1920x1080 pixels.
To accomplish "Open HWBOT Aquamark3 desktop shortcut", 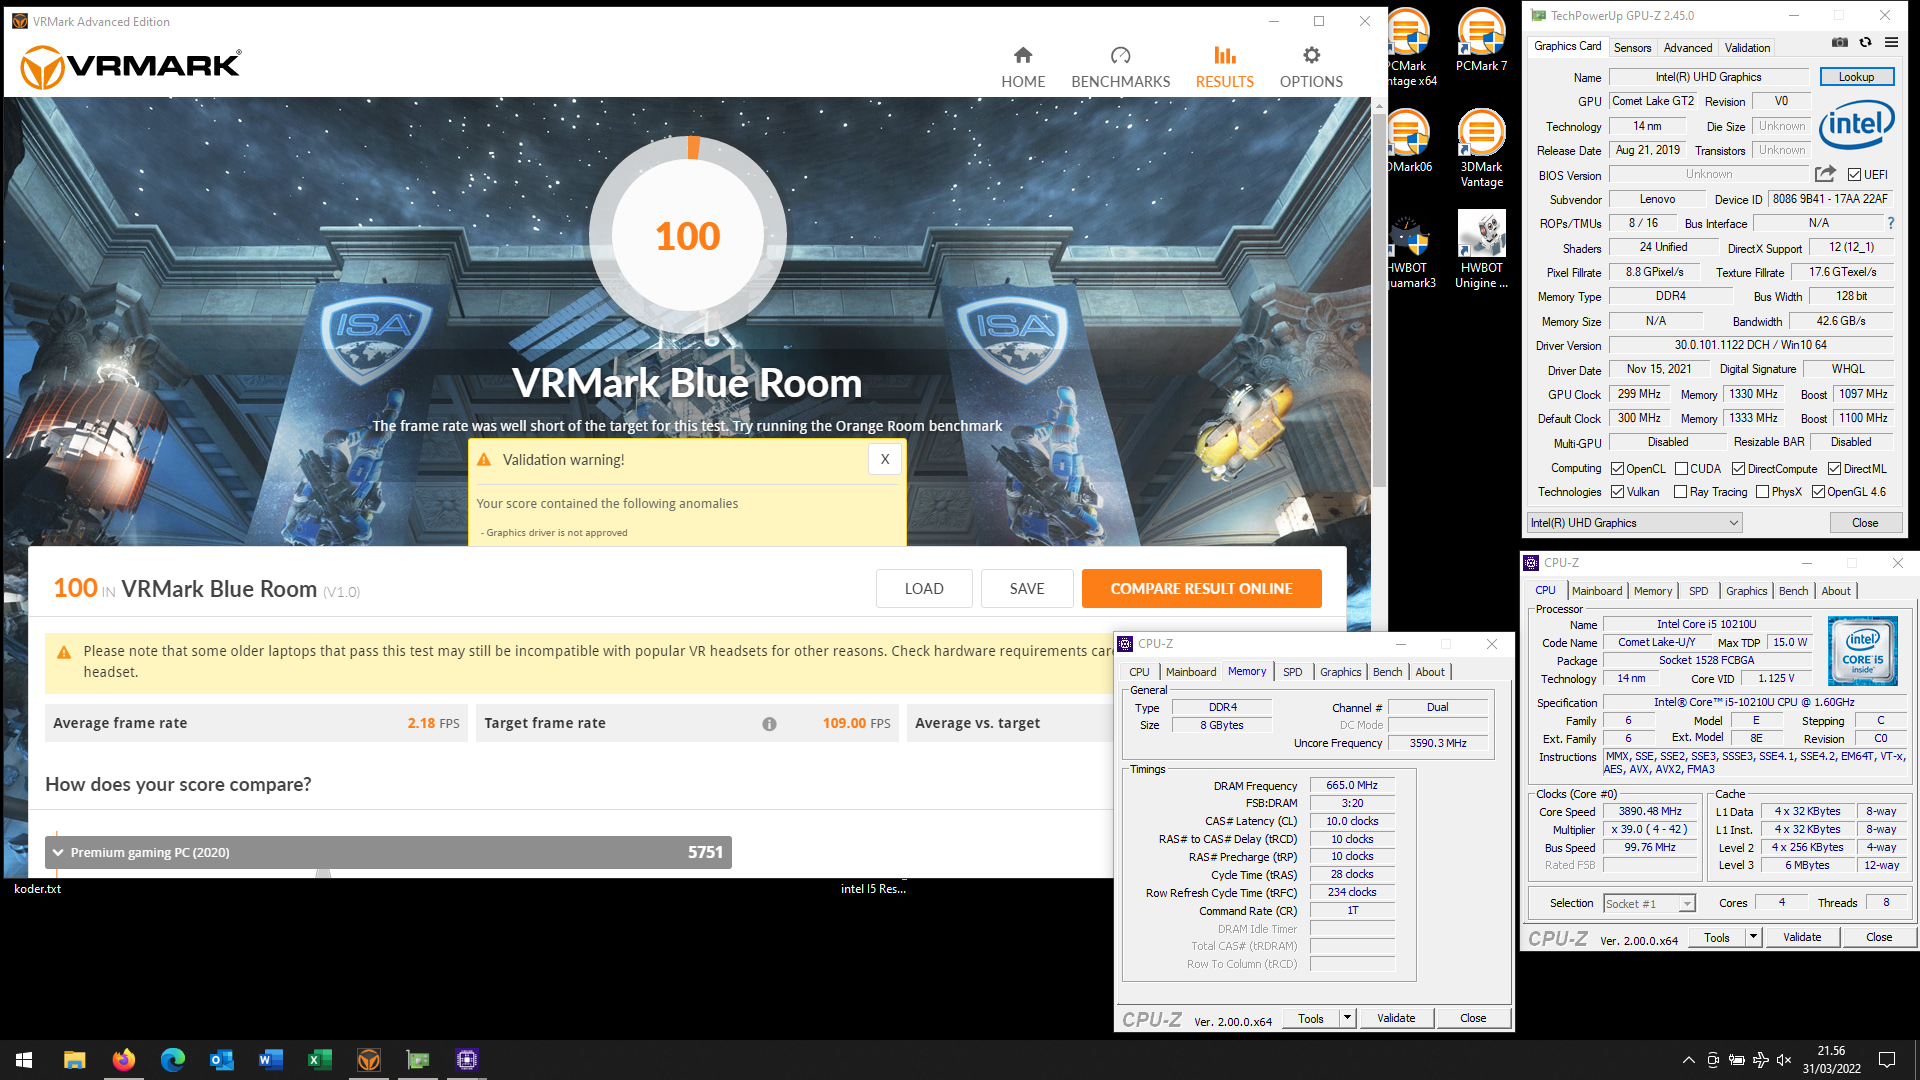I will click(x=1410, y=250).
